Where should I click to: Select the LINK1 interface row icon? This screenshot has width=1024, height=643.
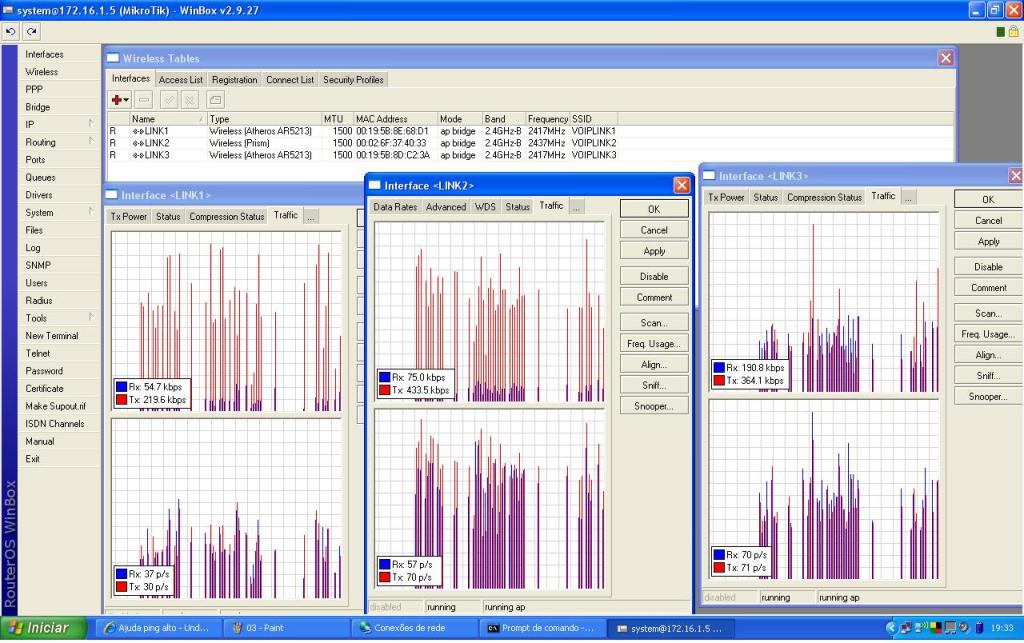pyautogui.click(x=138, y=131)
